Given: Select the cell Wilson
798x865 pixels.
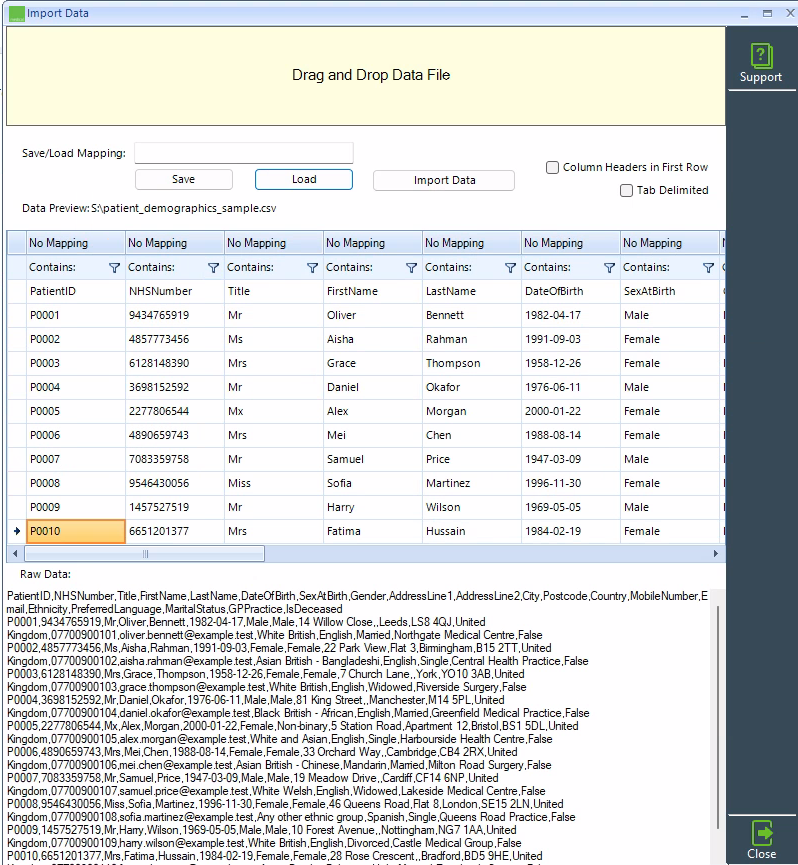Looking at the screenshot, I should coord(472,508).
